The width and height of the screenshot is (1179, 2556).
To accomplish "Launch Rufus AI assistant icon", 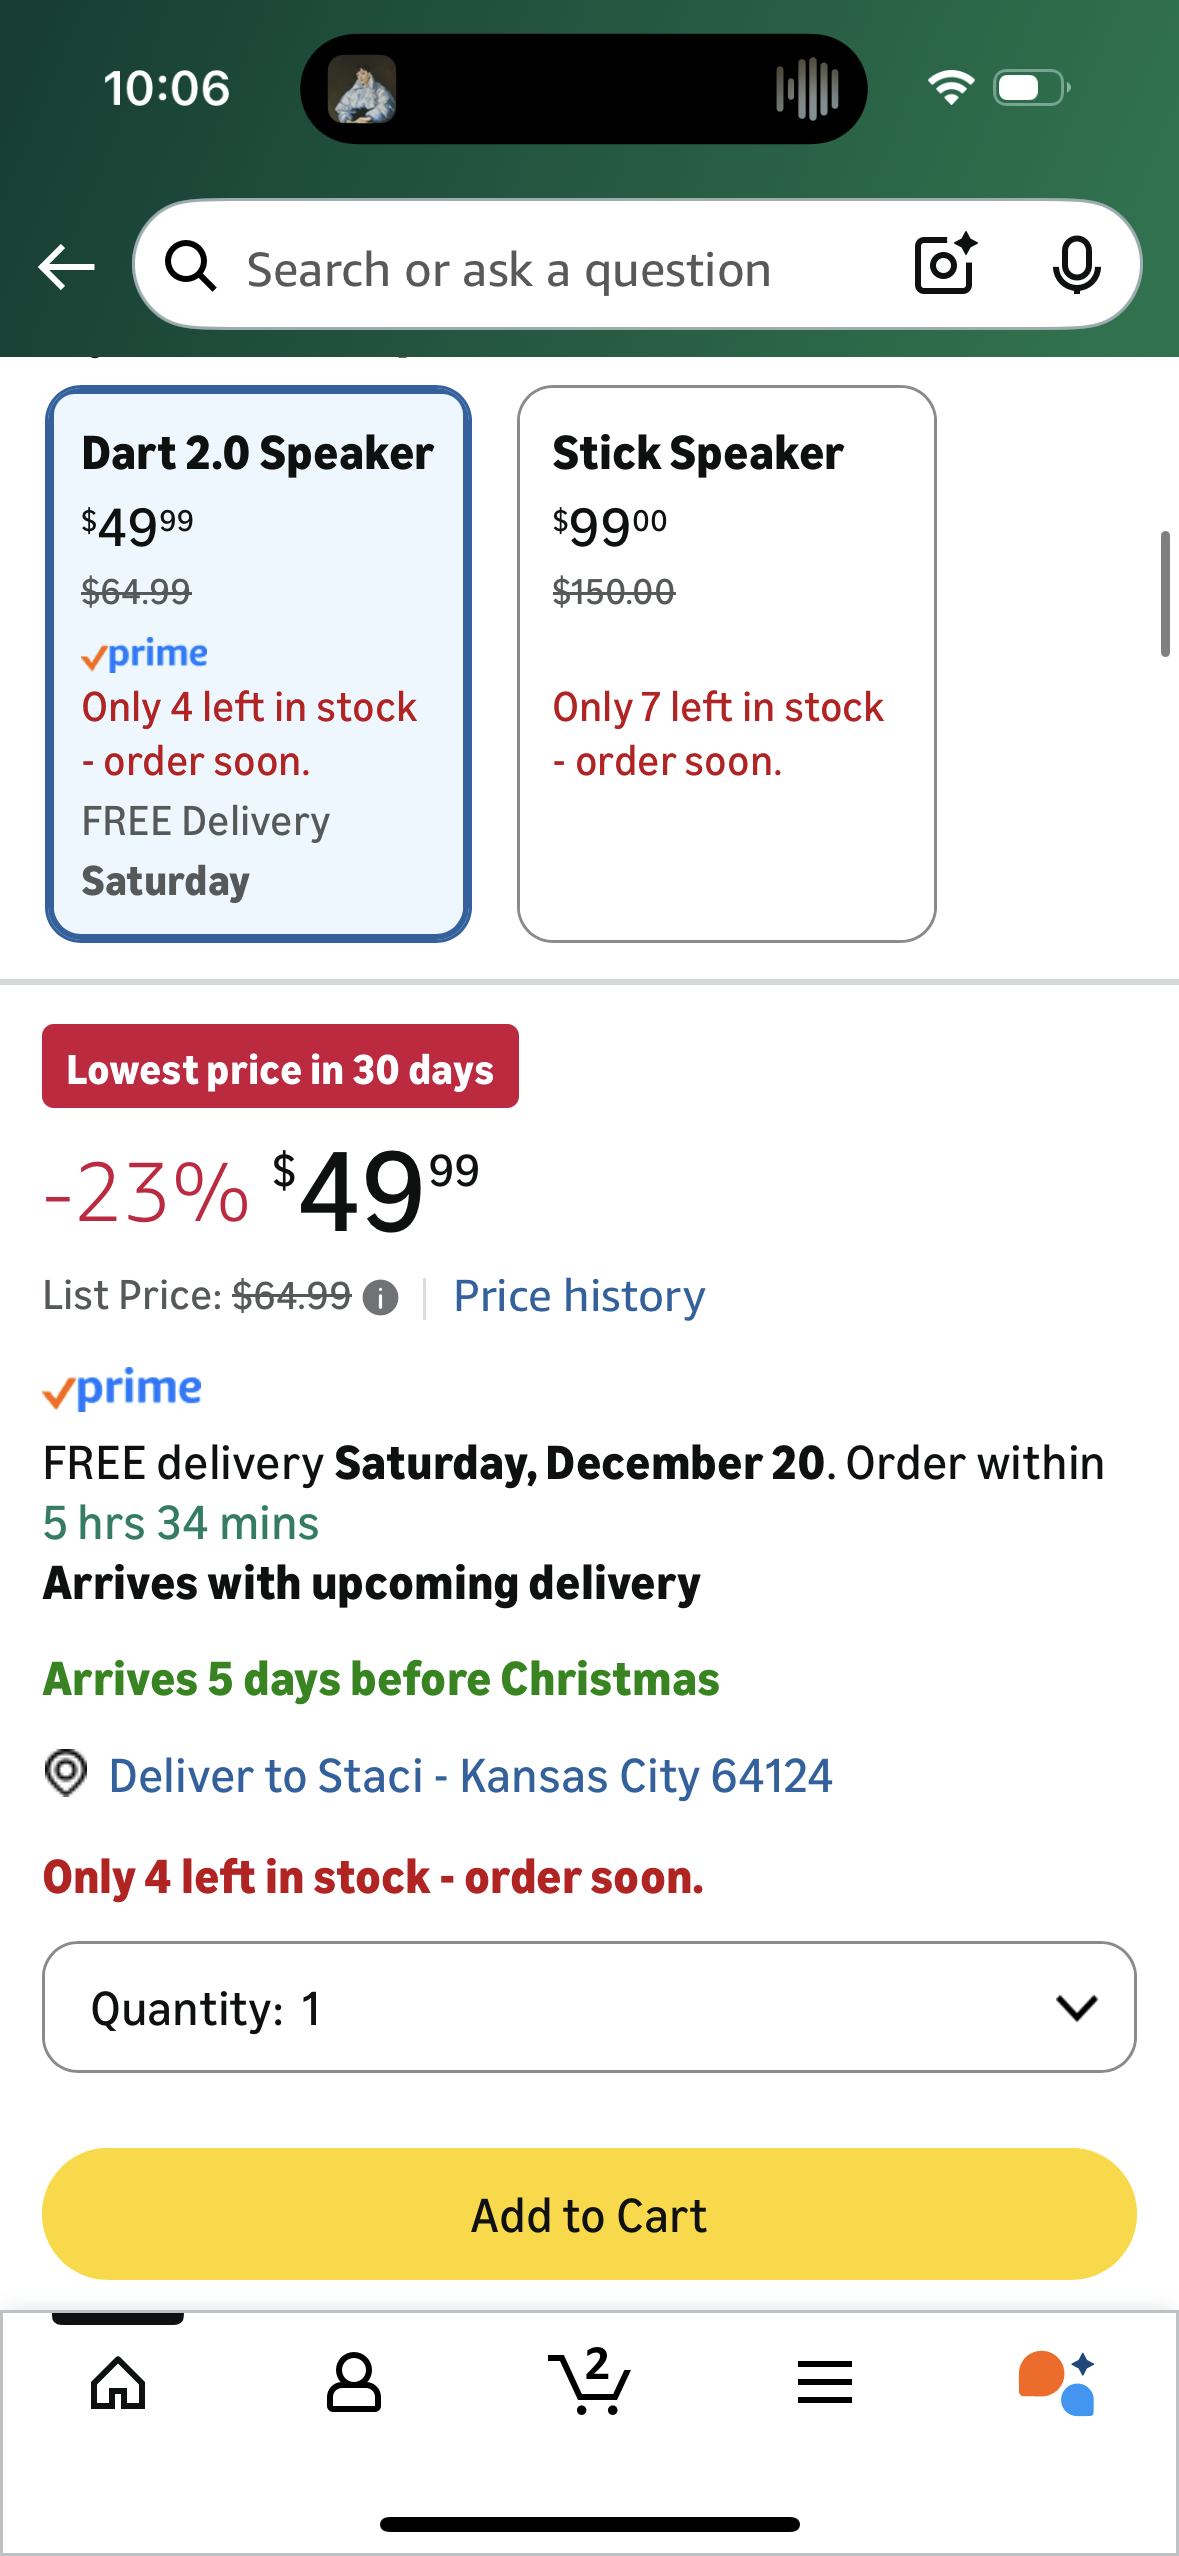I will pyautogui.click(x=1057, y=2382).
